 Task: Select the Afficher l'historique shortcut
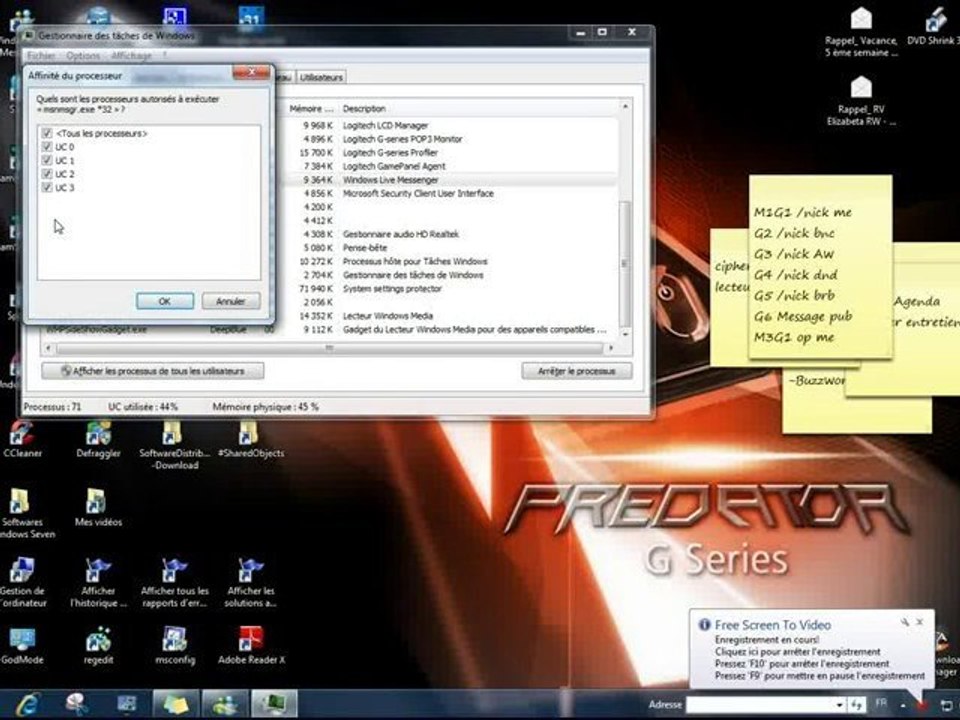(x=98, y=582)
